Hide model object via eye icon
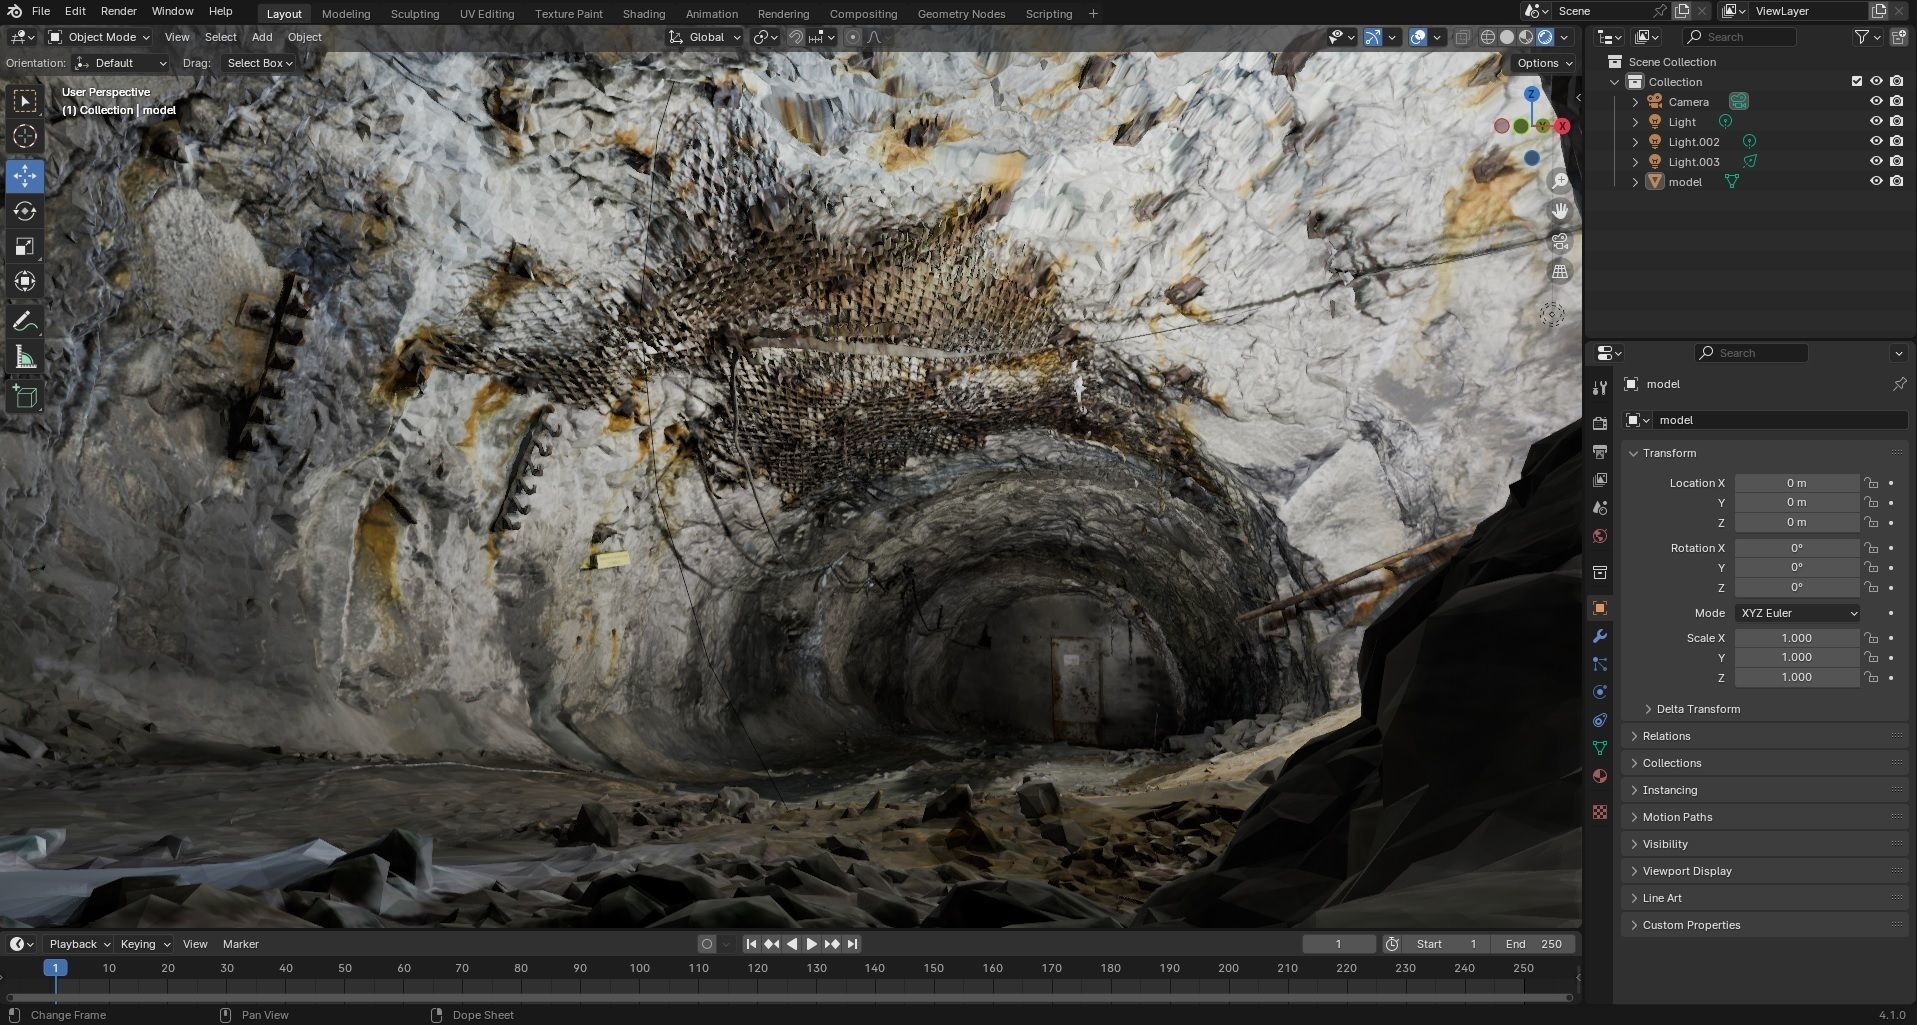The image size is (1917, 1025). 1876,181
